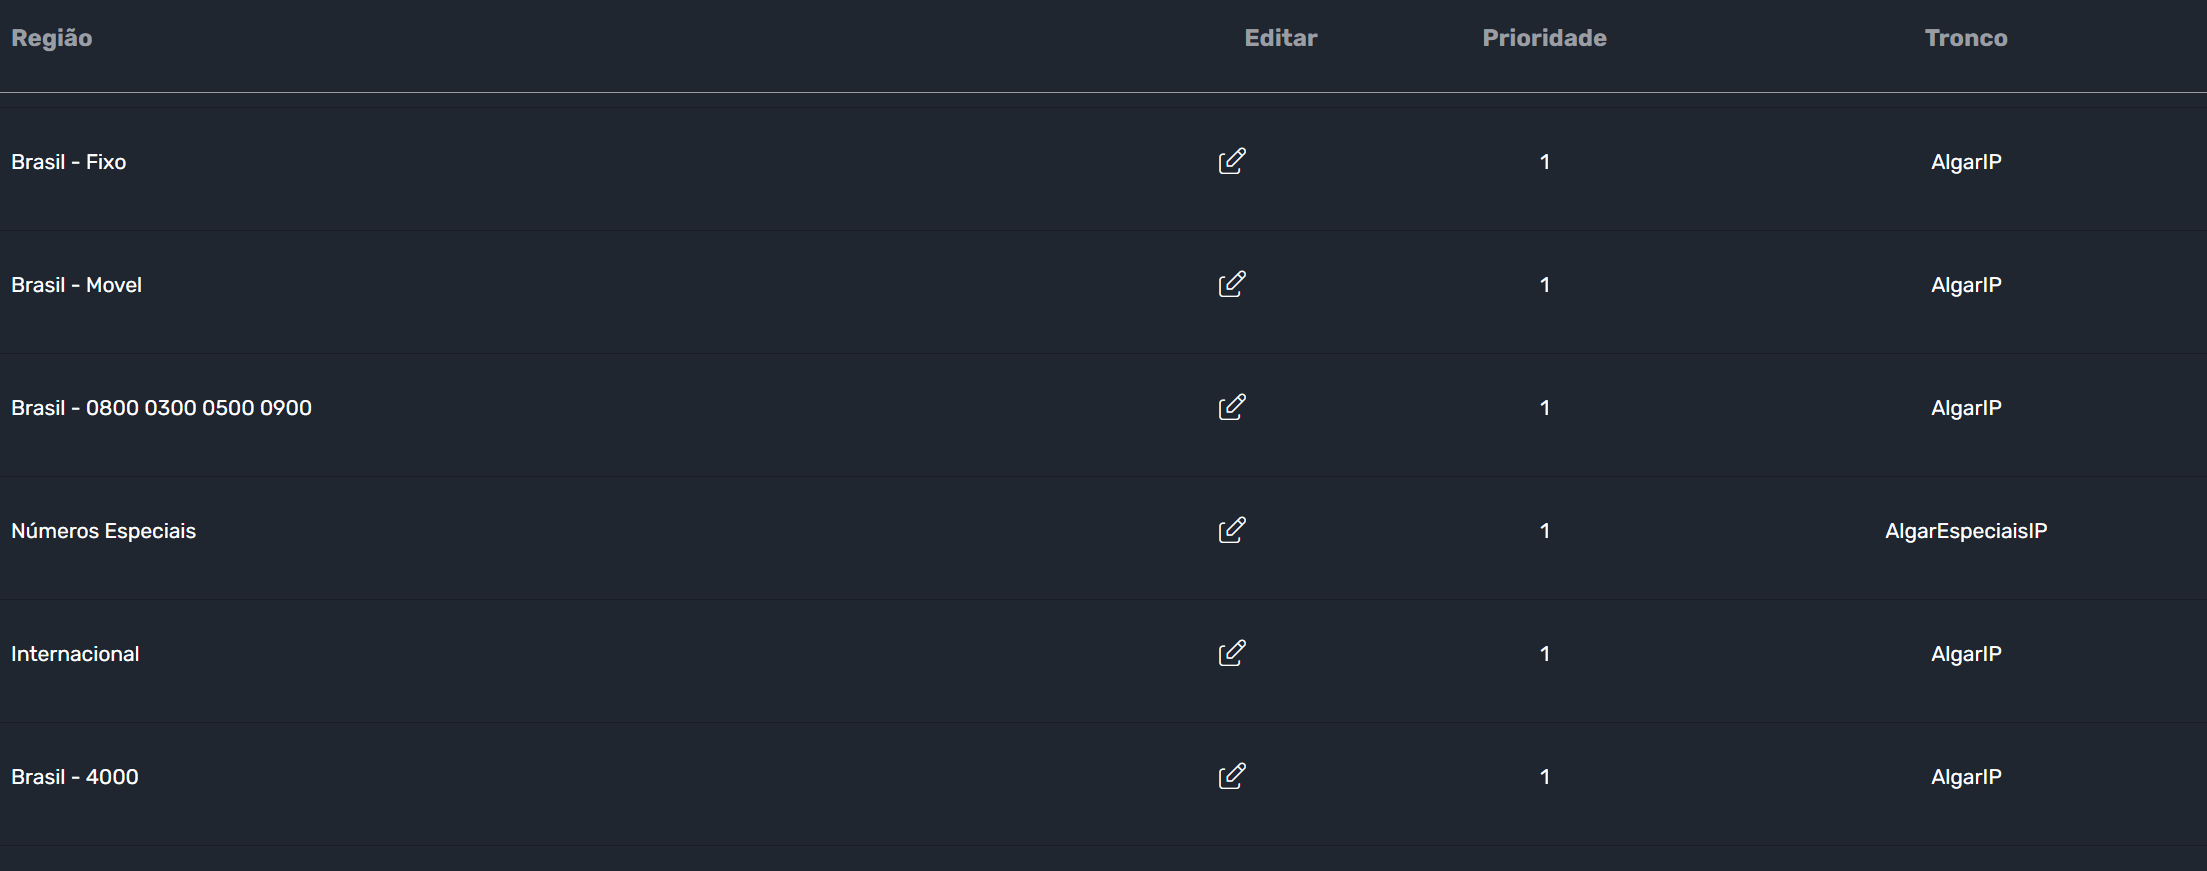The image size is (2207, 871).
Task: Edit the Brasil - Fixo route
Action: pos(1232,161)
